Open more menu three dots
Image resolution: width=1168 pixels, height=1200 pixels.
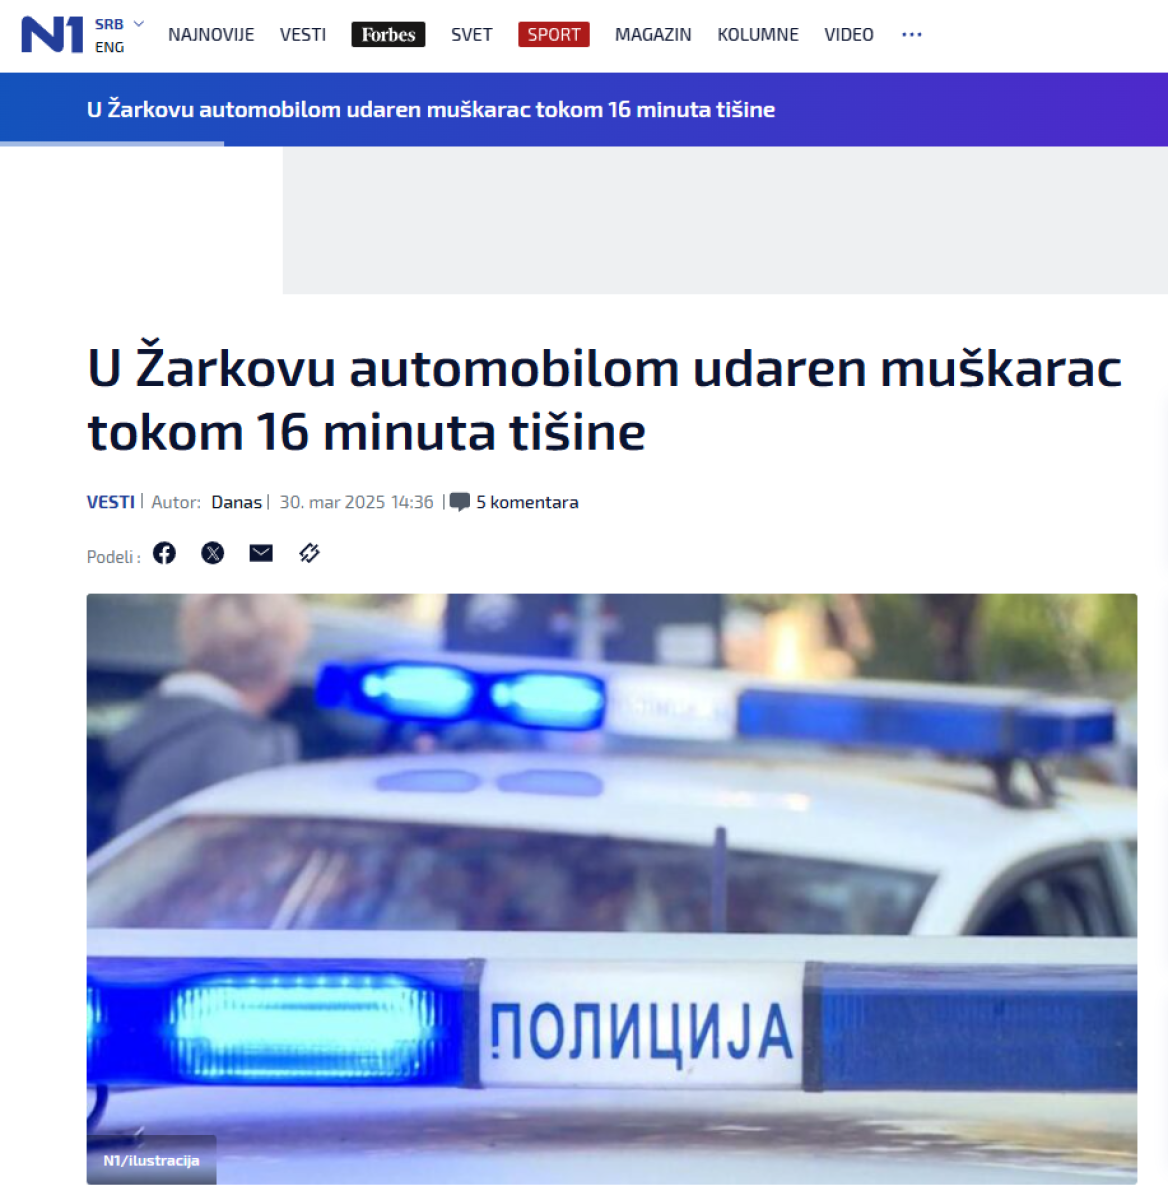911,34
